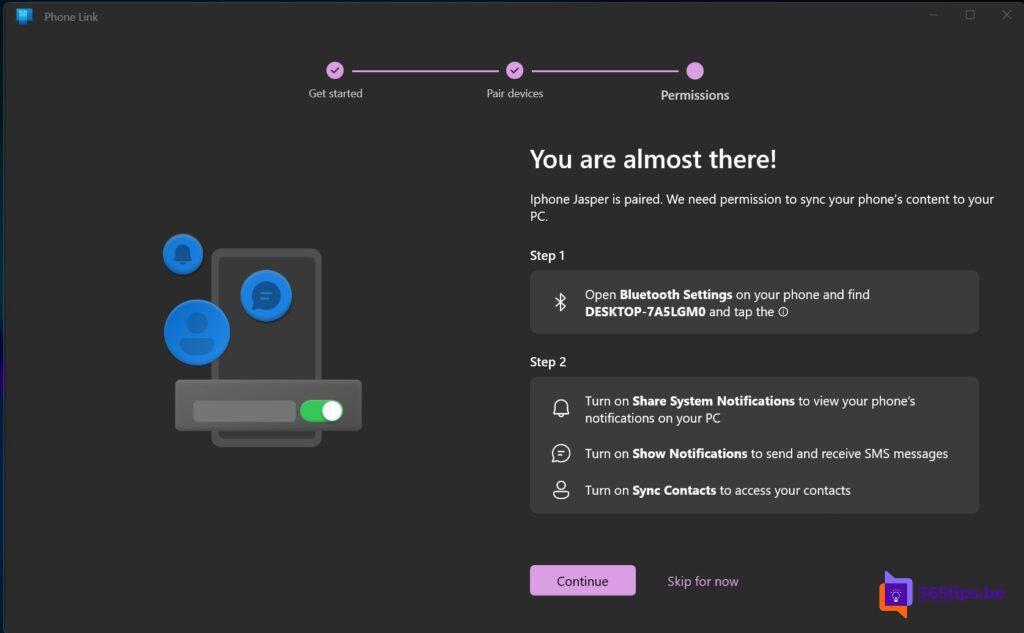1024x633 pixels.
Task: Click the chat icon beside Show Notifications
Action: click(561, 453)
